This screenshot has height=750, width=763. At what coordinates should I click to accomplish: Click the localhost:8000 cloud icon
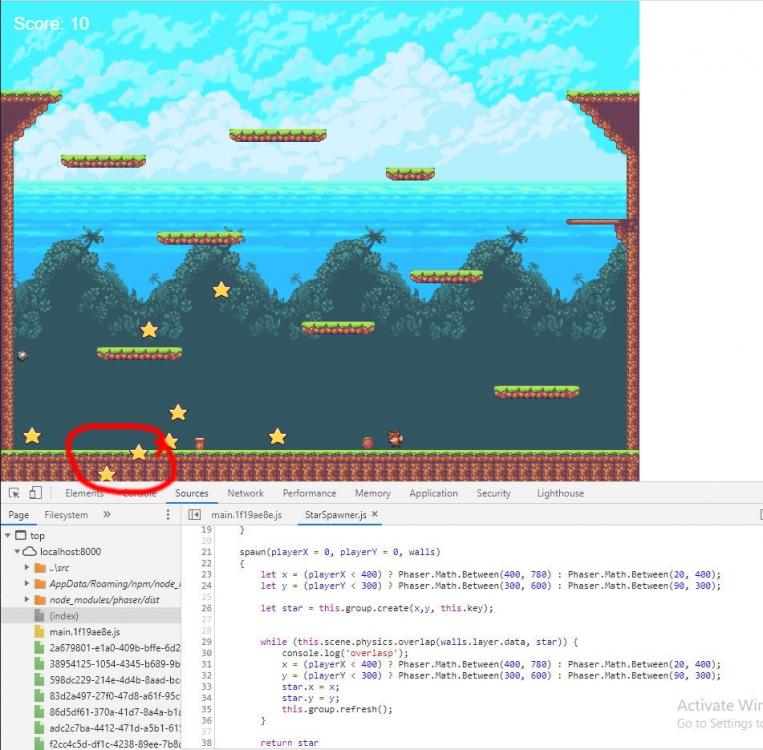(x=30, y=551)
